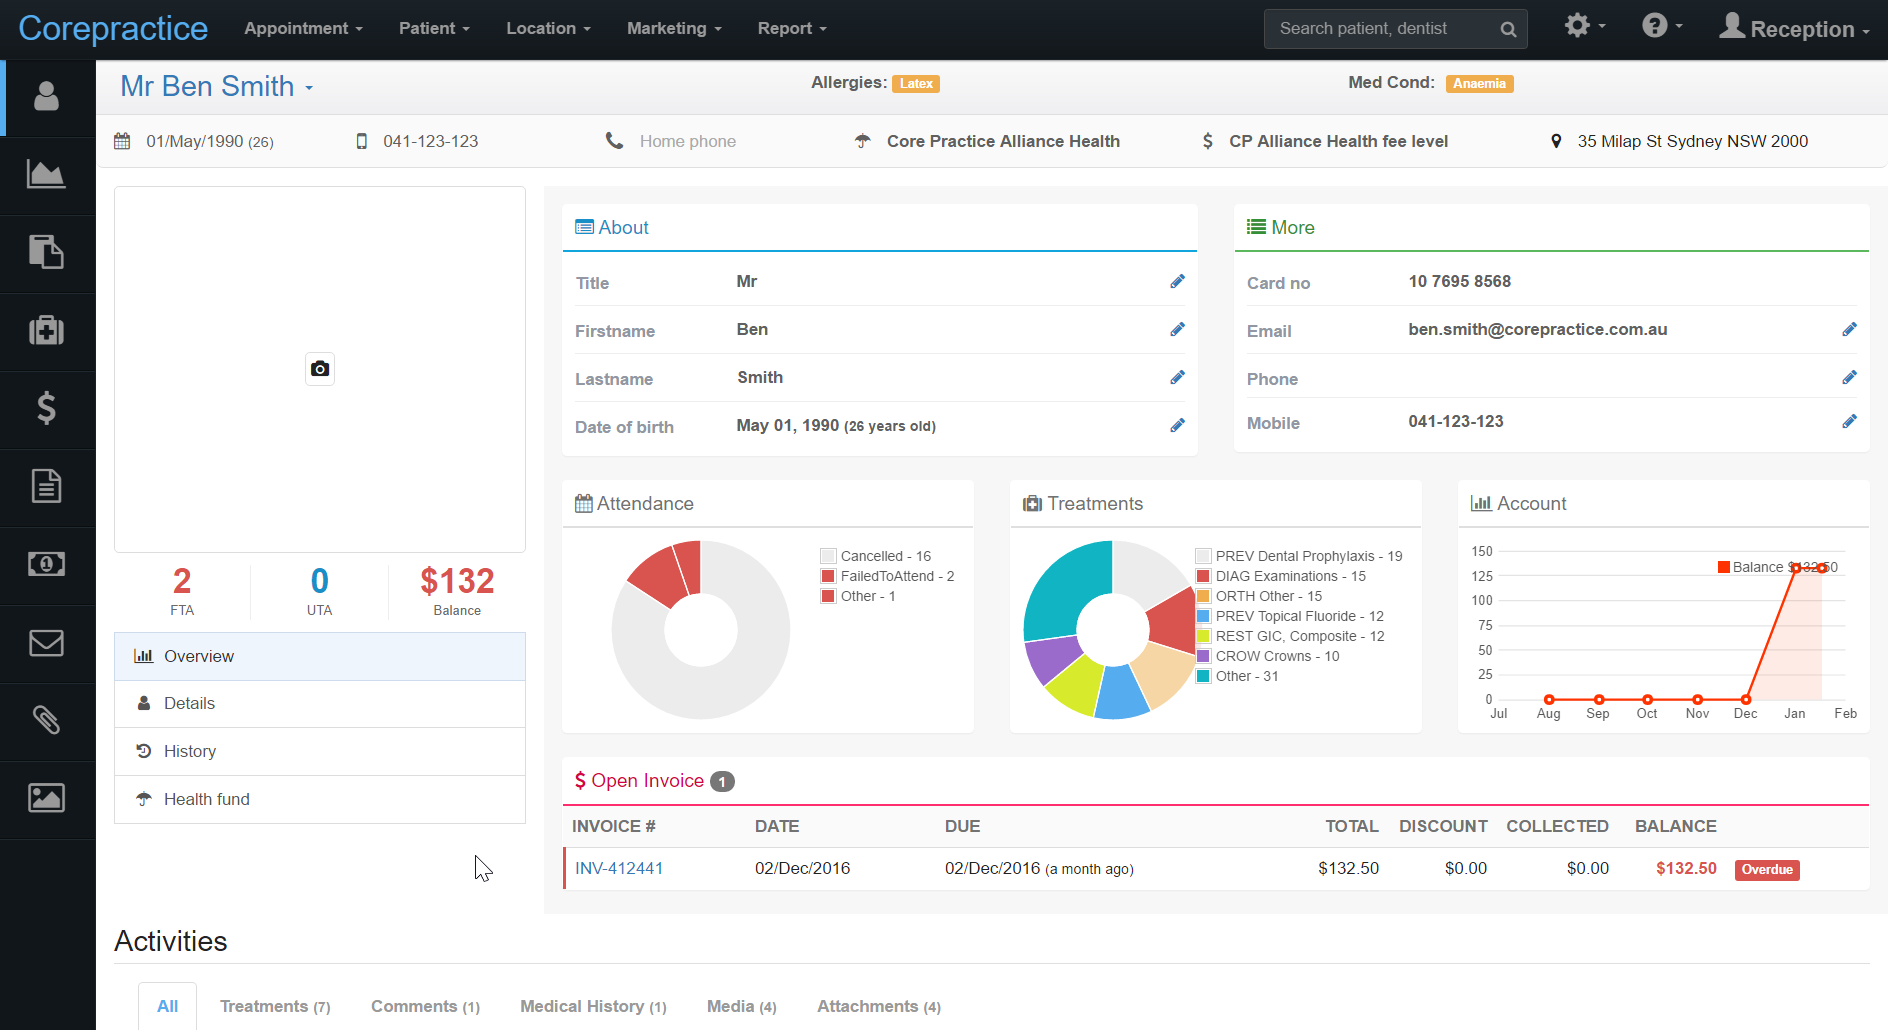The width and height of the screenshot is (1888, 1030).
Task: Expand the Mr Ben Smith name dropdown
Action: [x=309, y=87]
